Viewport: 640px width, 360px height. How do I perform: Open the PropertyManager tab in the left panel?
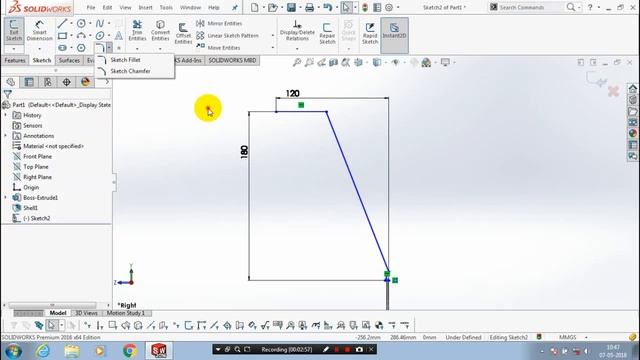tap(29, 82)
